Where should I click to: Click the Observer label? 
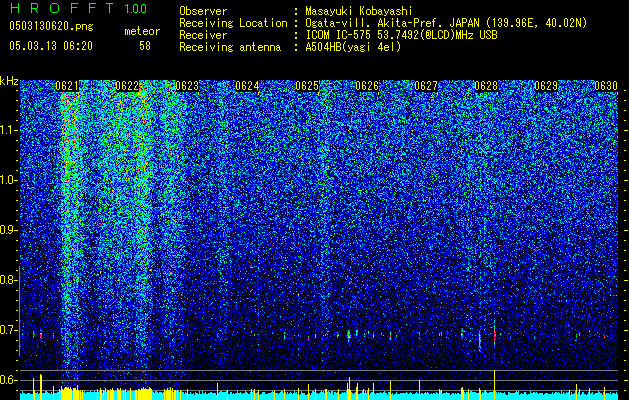(x=203, y=11)
